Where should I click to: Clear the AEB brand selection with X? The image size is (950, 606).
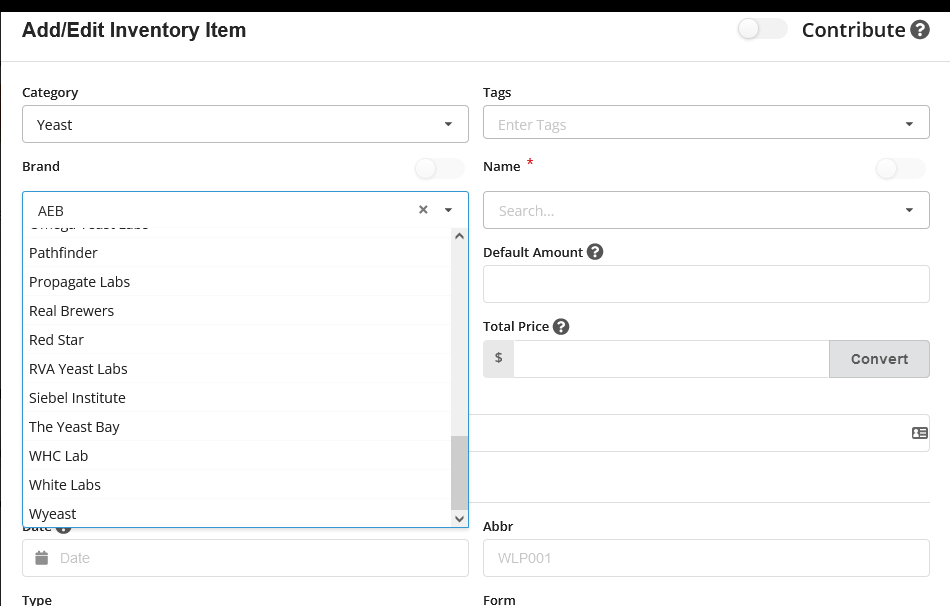[423, 210]
